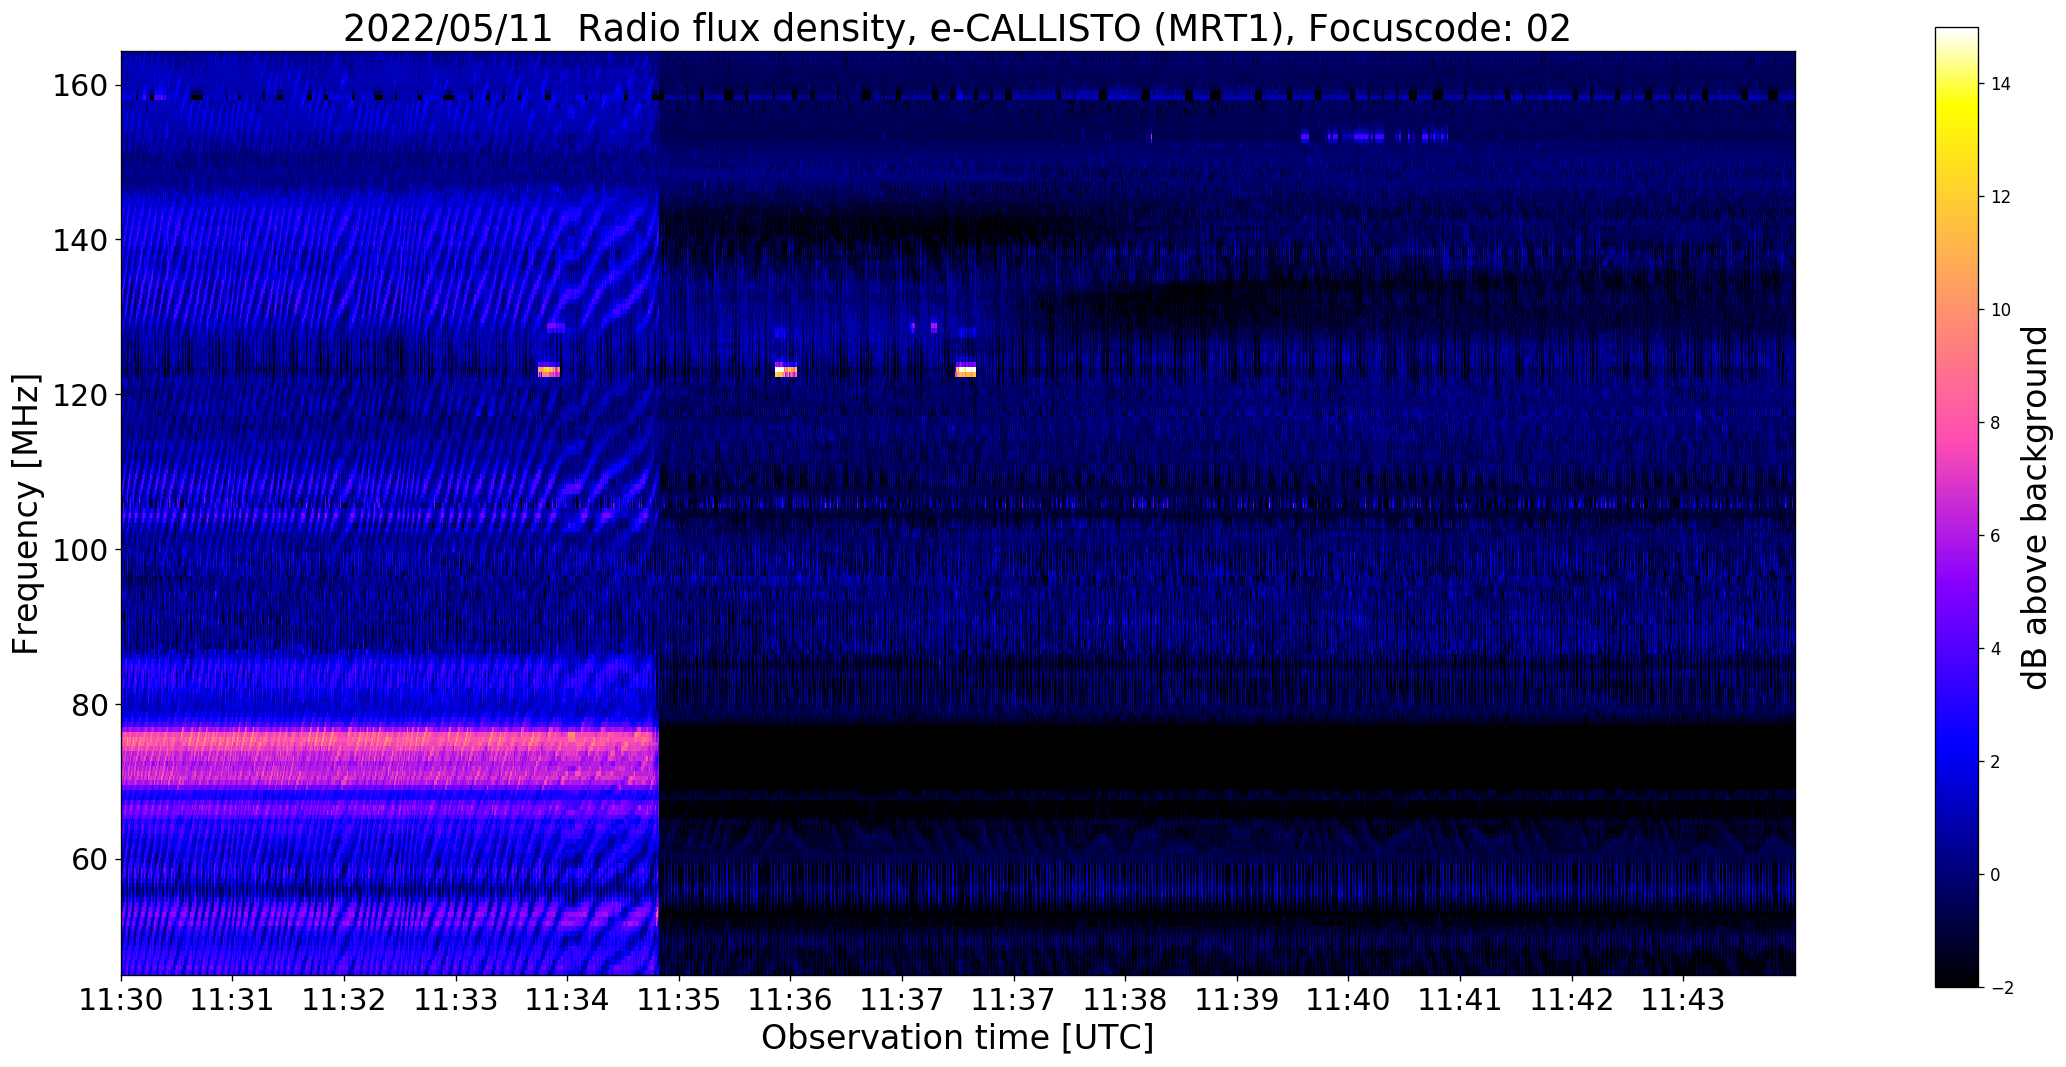The width and height of the screenshot is (2066, 1067).
Task: Click the colorbar tick labeled 14
Action: 2001,84
